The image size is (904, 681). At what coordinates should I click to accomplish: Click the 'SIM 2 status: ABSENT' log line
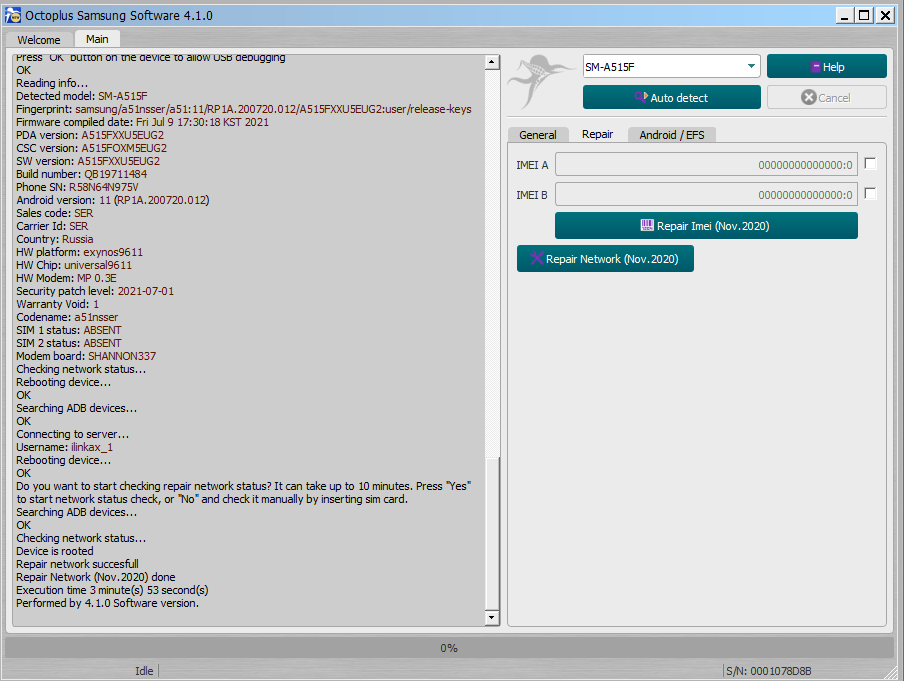click(x=69, y=343)
